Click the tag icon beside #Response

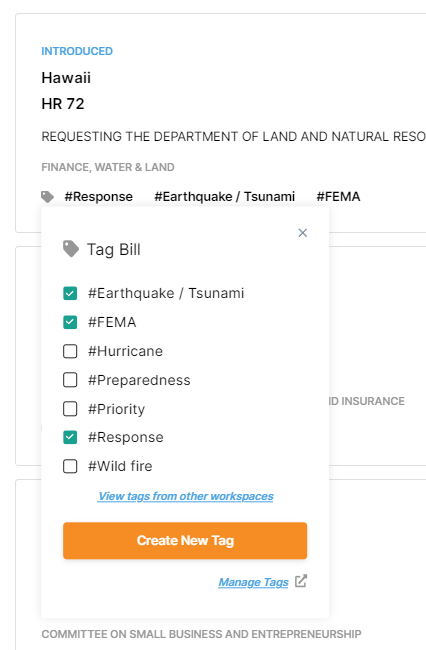point(47,197)
